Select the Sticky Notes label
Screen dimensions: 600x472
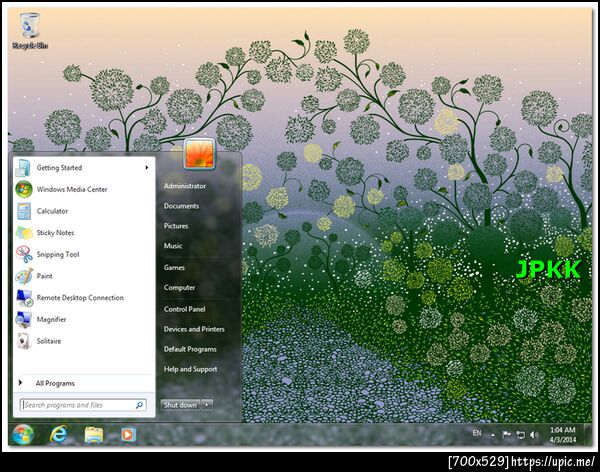click(55, 233)
